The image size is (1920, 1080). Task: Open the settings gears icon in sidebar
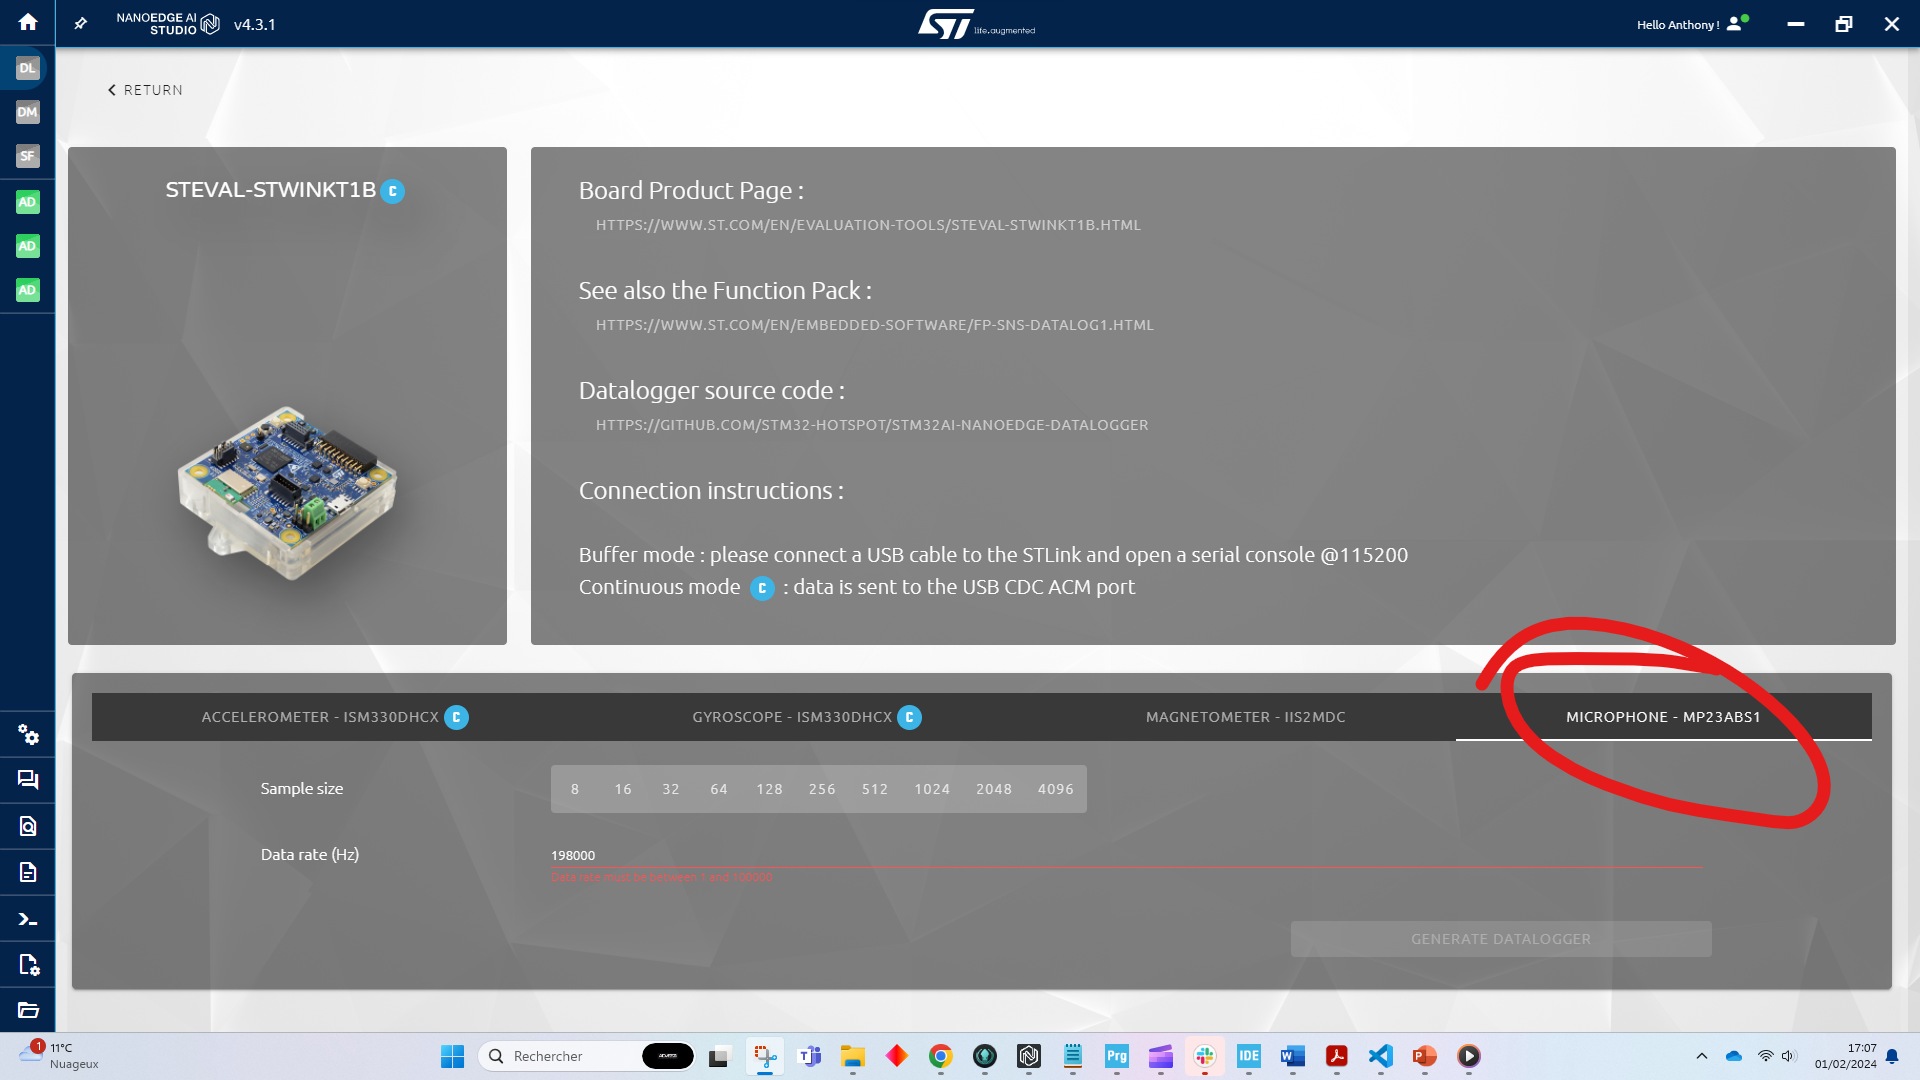28,735
